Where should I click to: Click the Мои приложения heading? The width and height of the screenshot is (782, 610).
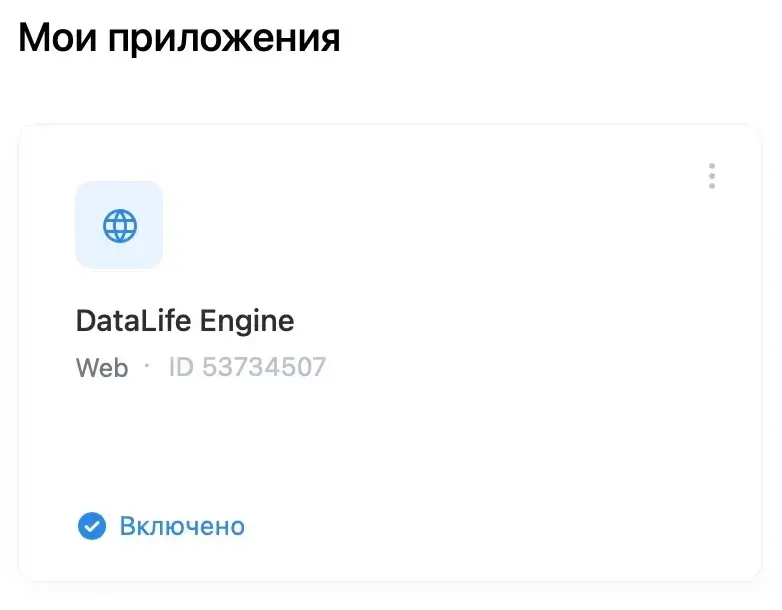point(180,38)
